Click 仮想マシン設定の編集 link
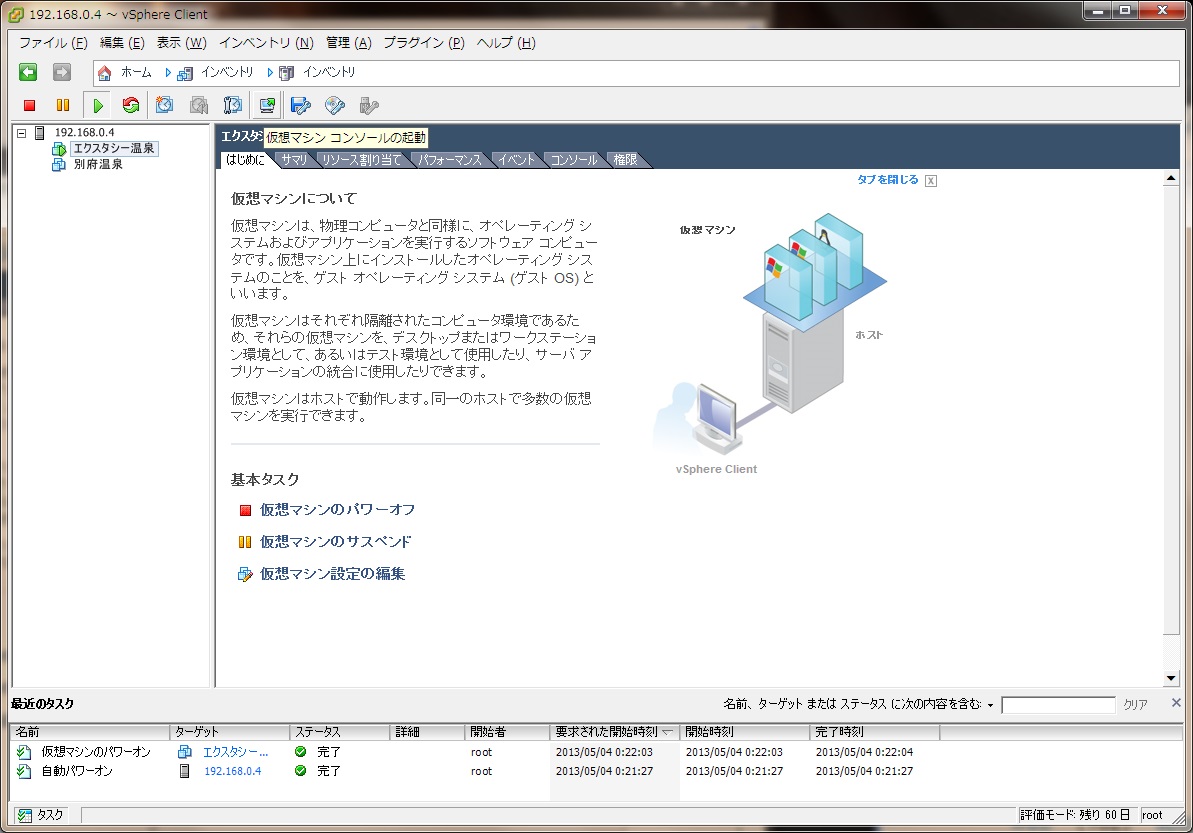The image size is (1193, 833). (x=332, y=574)
